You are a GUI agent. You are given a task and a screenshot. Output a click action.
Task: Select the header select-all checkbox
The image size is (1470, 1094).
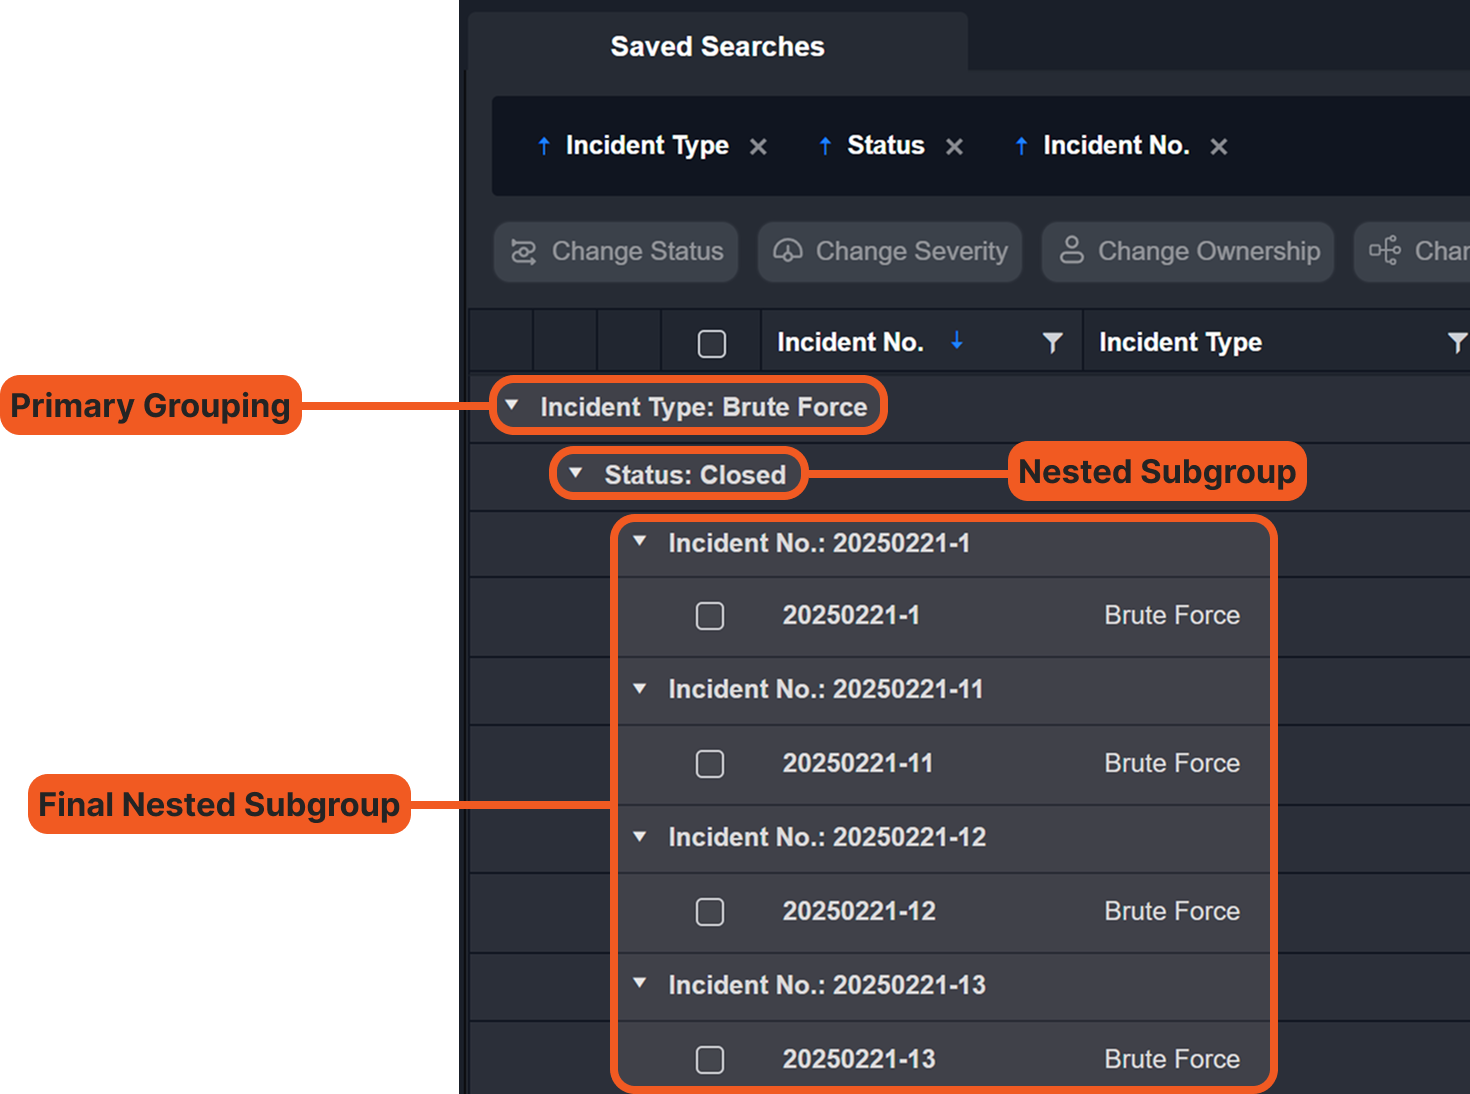tap(712, 344)
